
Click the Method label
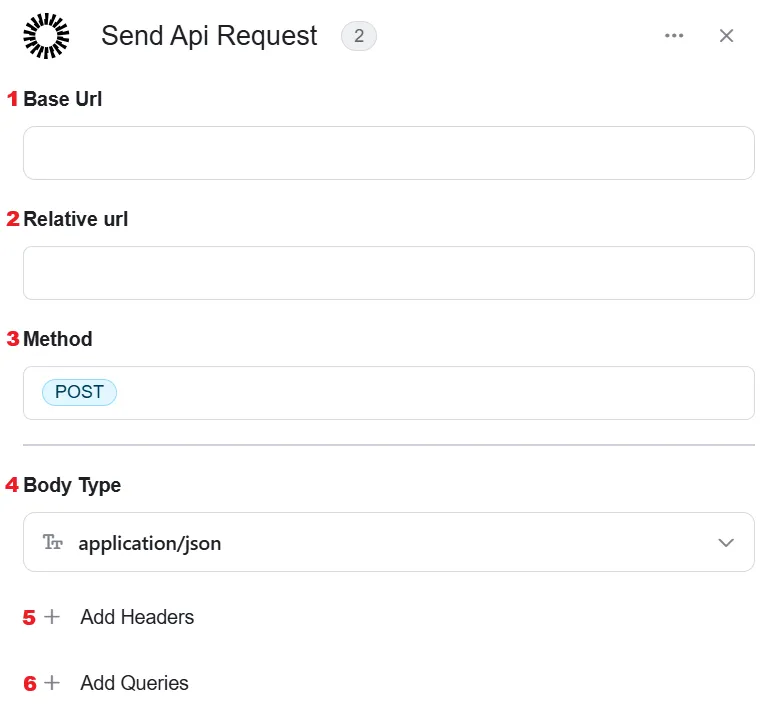pos(58,339)
